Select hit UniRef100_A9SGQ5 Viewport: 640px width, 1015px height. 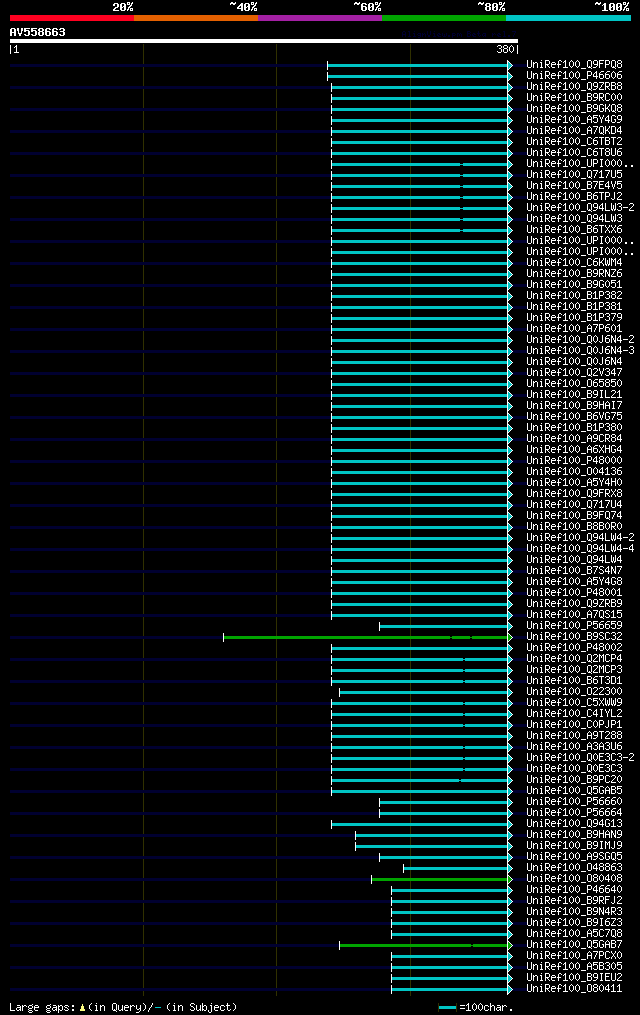pyautogui.click(x=574, y=857)
